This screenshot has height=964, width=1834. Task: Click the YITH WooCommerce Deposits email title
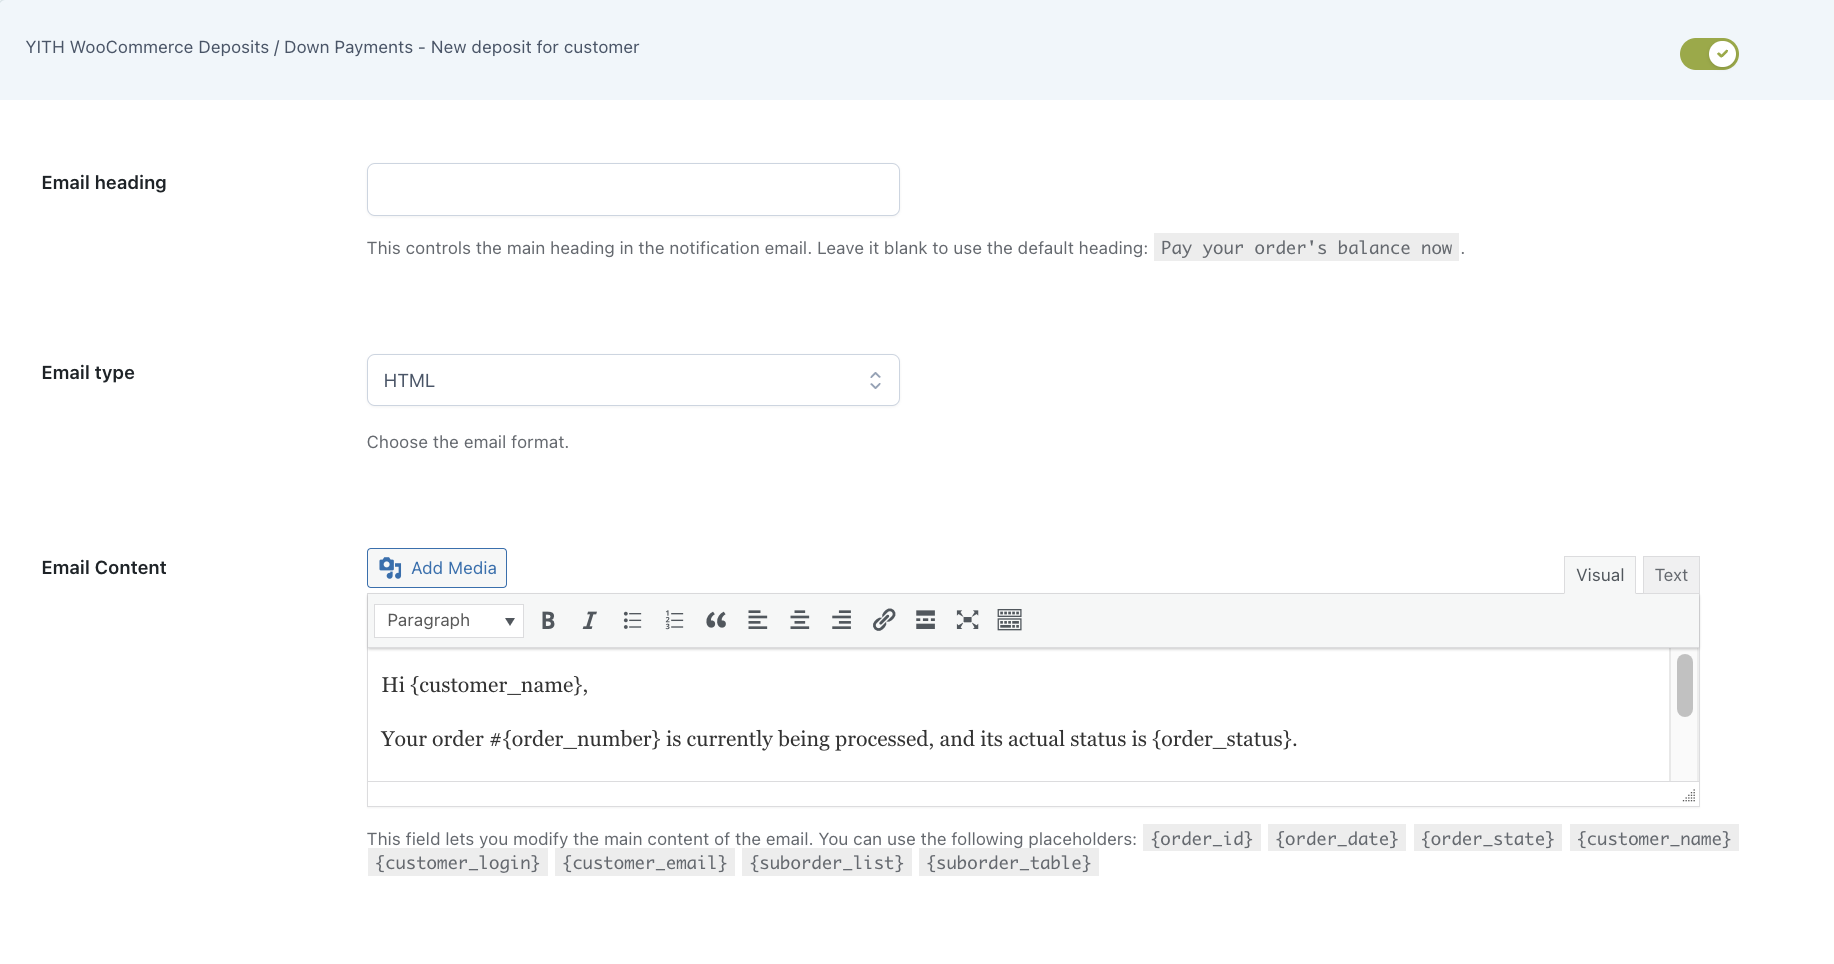[332, 47]
